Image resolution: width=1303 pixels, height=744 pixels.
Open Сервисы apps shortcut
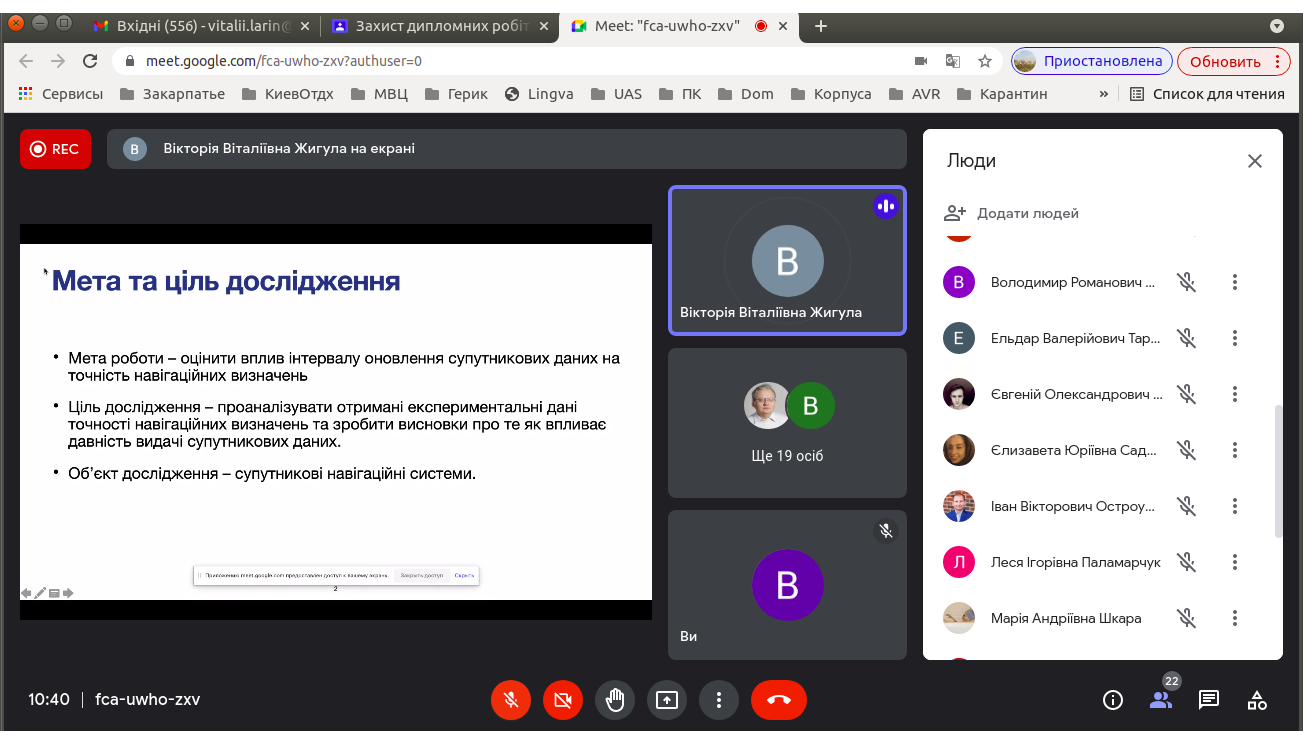click(x=61, y=94)
